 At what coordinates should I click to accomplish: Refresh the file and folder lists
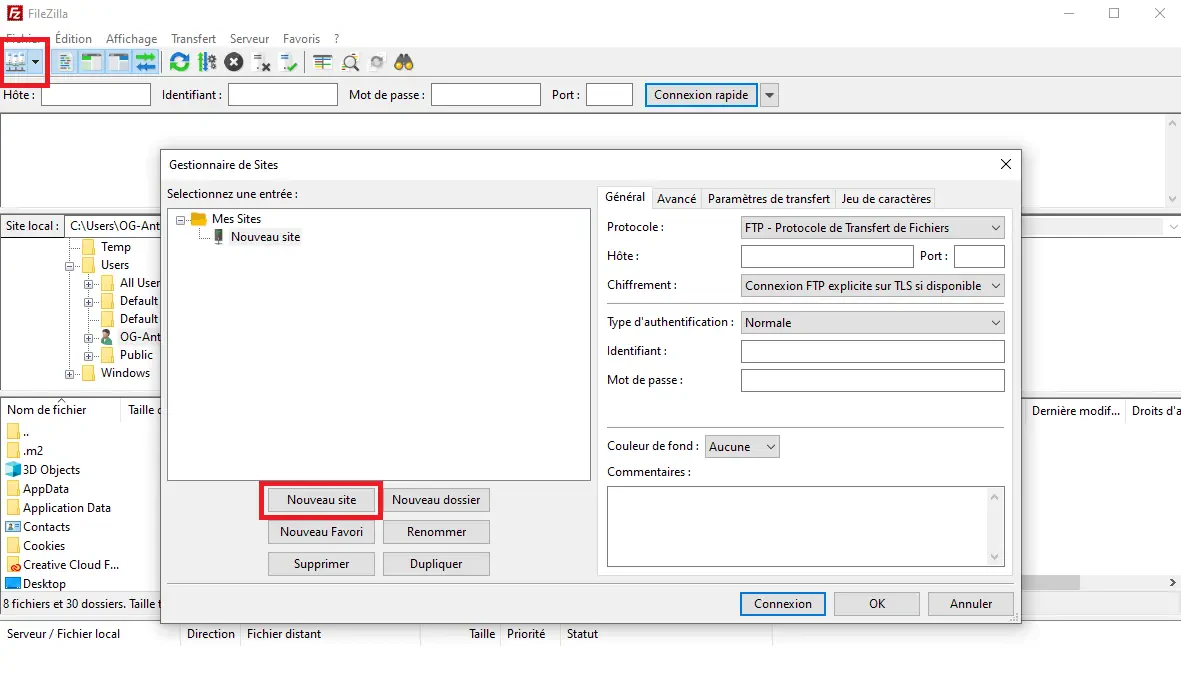[179, 62]
